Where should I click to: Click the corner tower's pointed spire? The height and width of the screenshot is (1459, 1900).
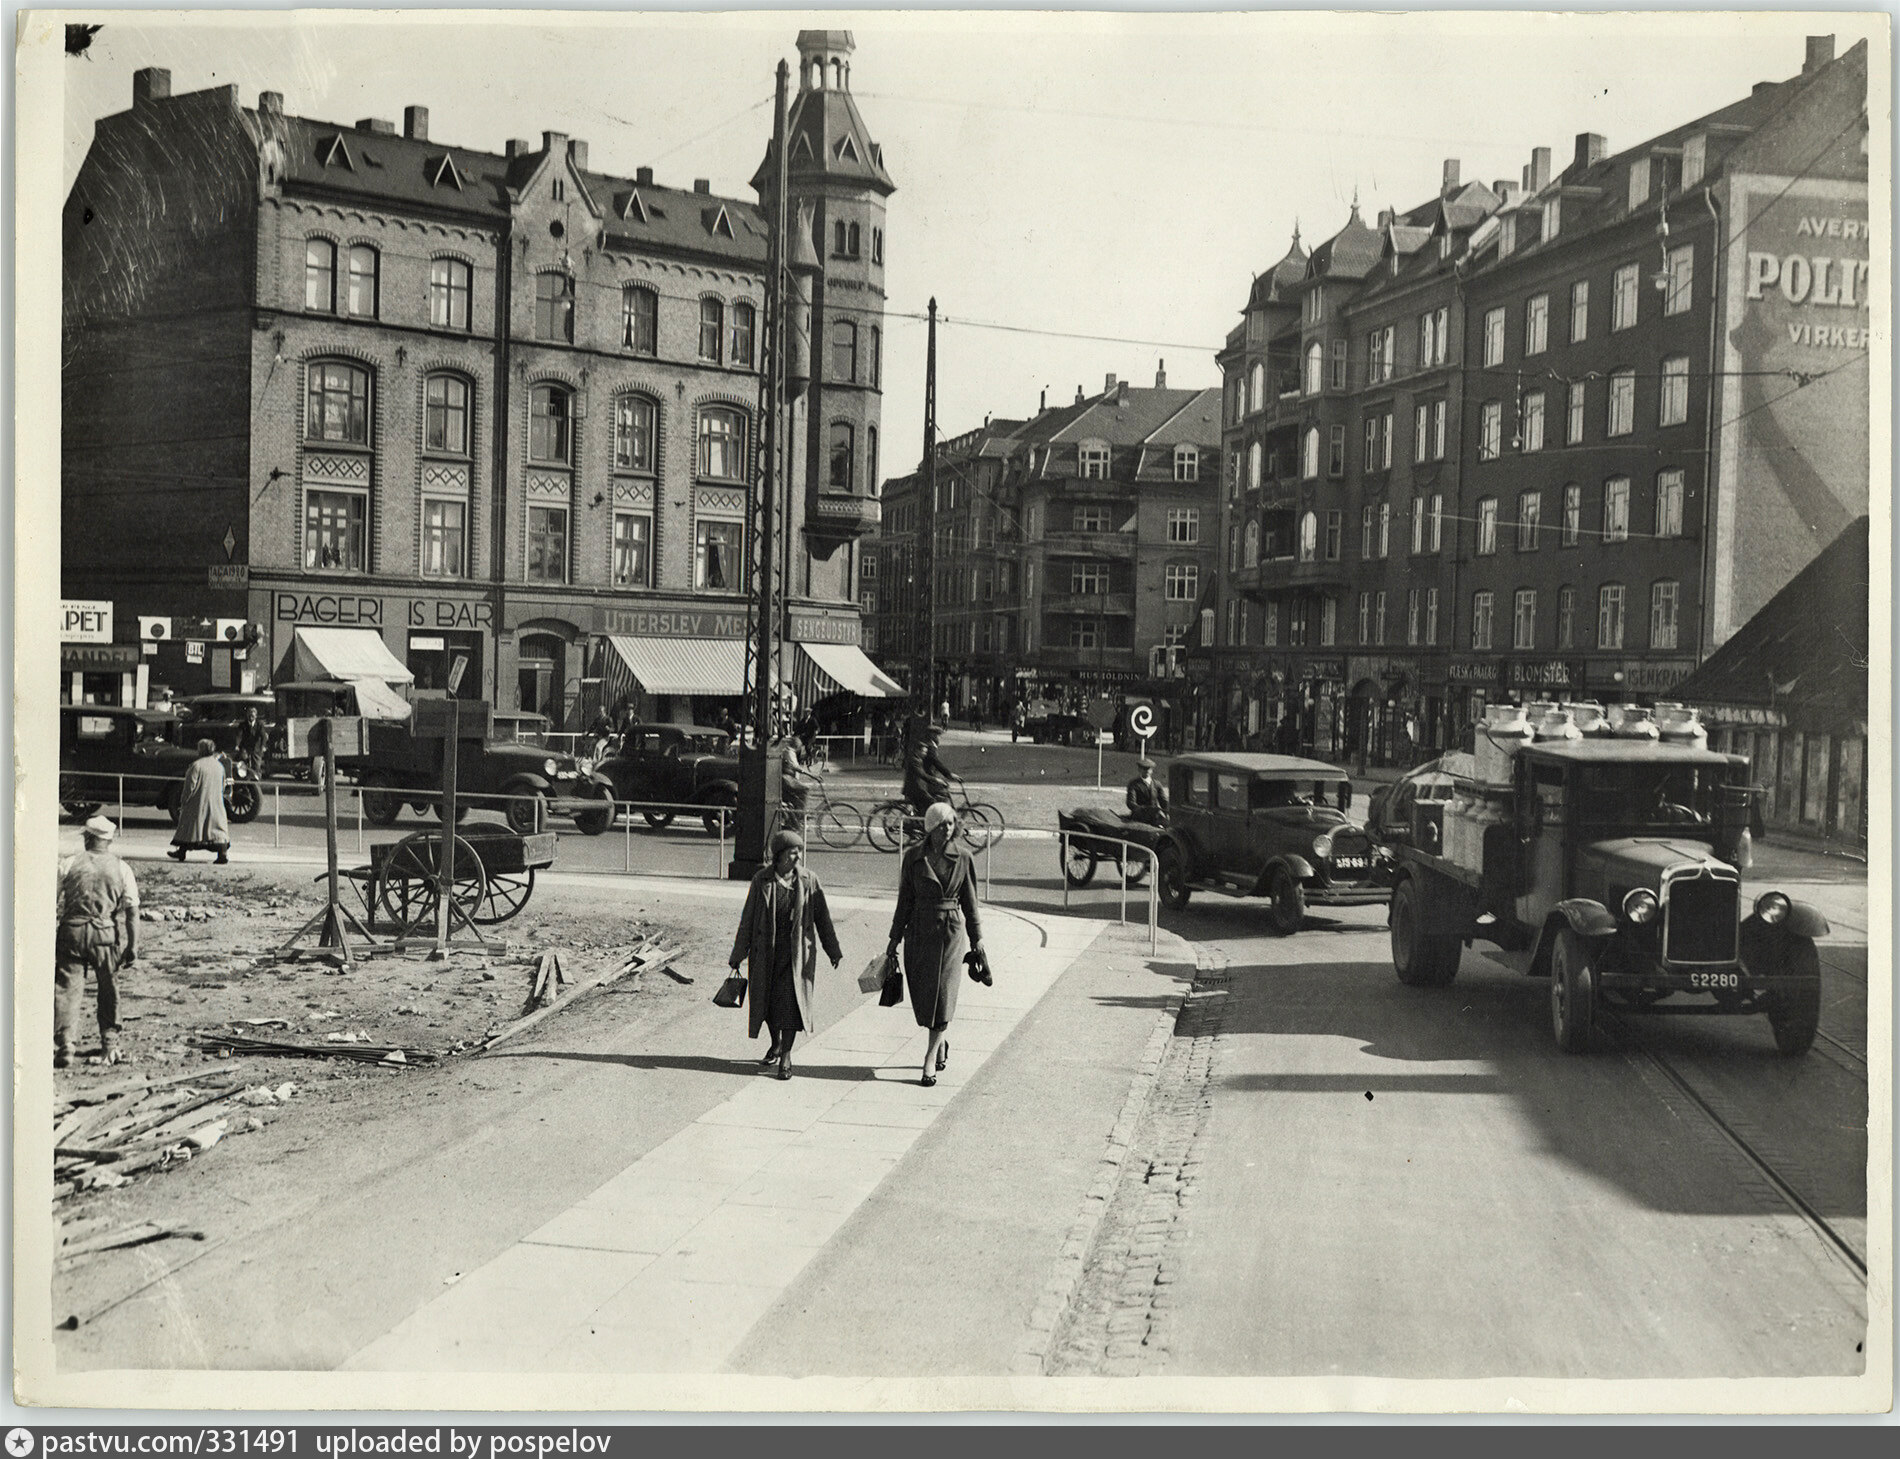tap(825, 60)
